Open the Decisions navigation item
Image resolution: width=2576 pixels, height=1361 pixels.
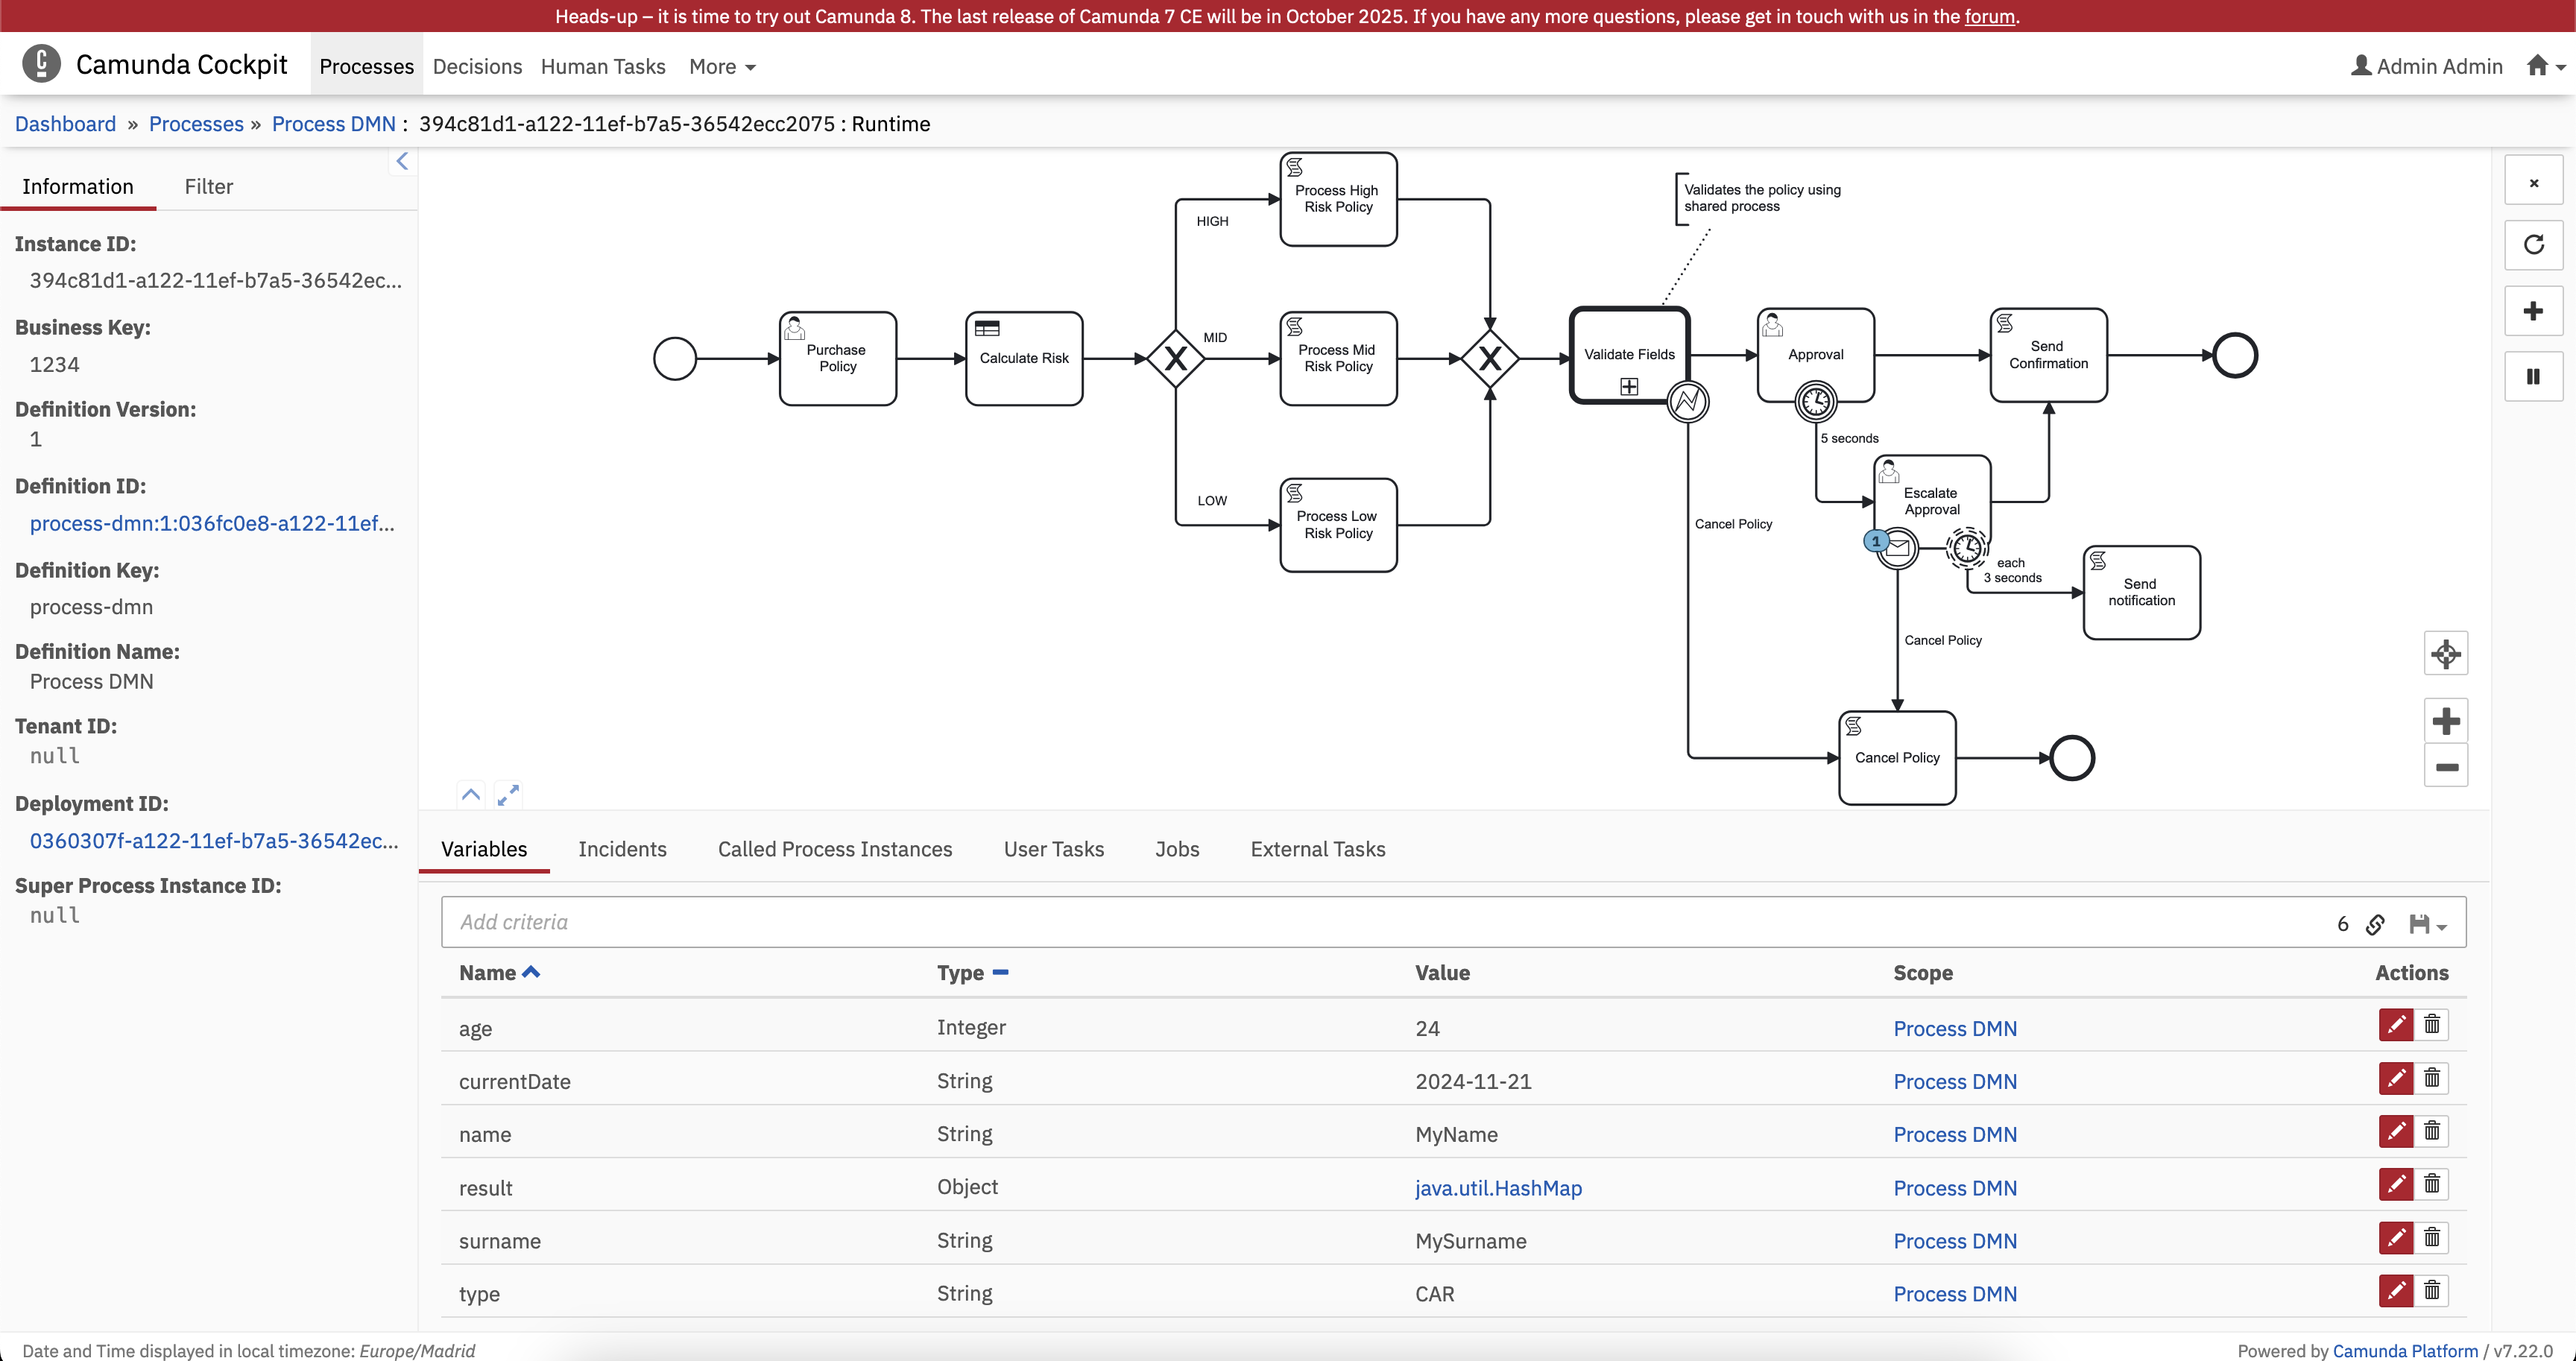pyautogui.click(x=477, y=66)
